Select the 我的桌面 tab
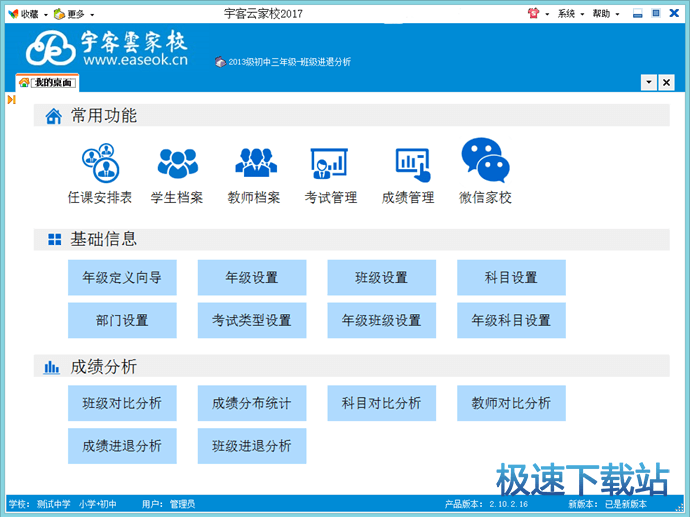The width and height of the screenshot is (690, 517). point(48,82)
